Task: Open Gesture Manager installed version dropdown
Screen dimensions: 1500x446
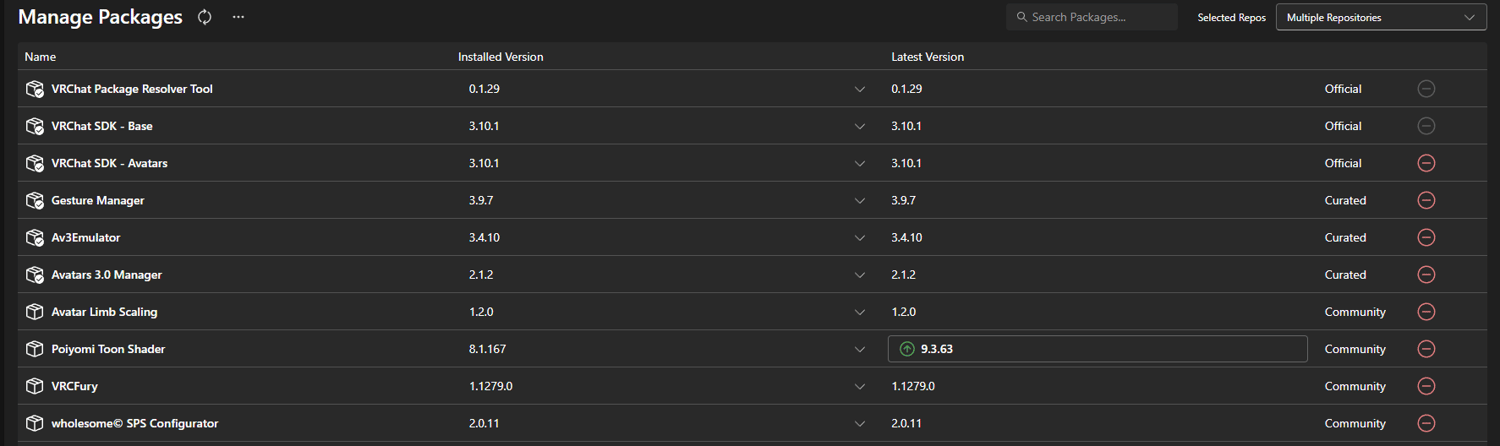Action: [860, 200]
